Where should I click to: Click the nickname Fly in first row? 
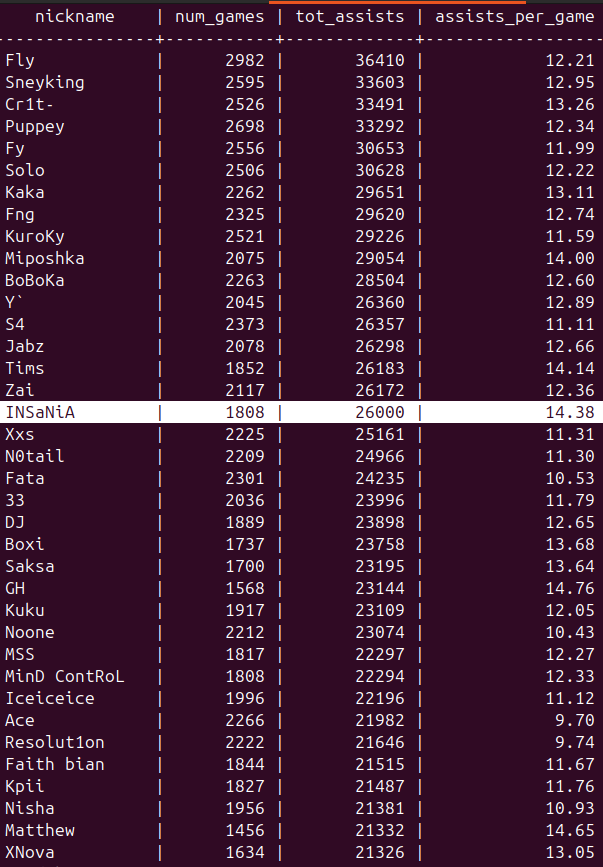point(20,60)
